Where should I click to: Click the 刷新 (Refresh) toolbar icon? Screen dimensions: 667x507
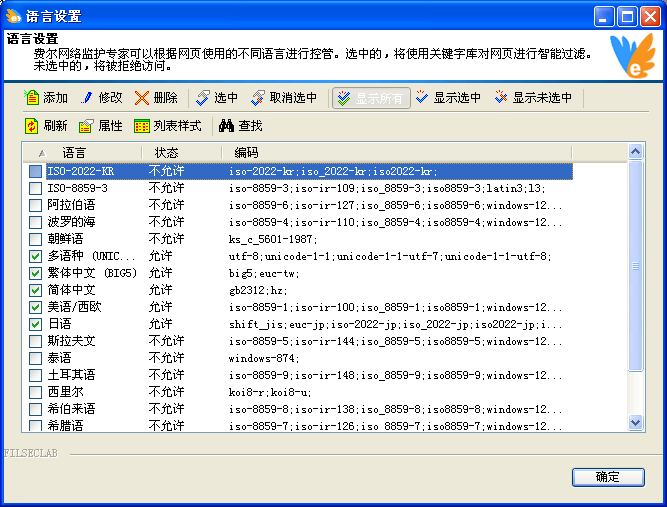(32, 126)
